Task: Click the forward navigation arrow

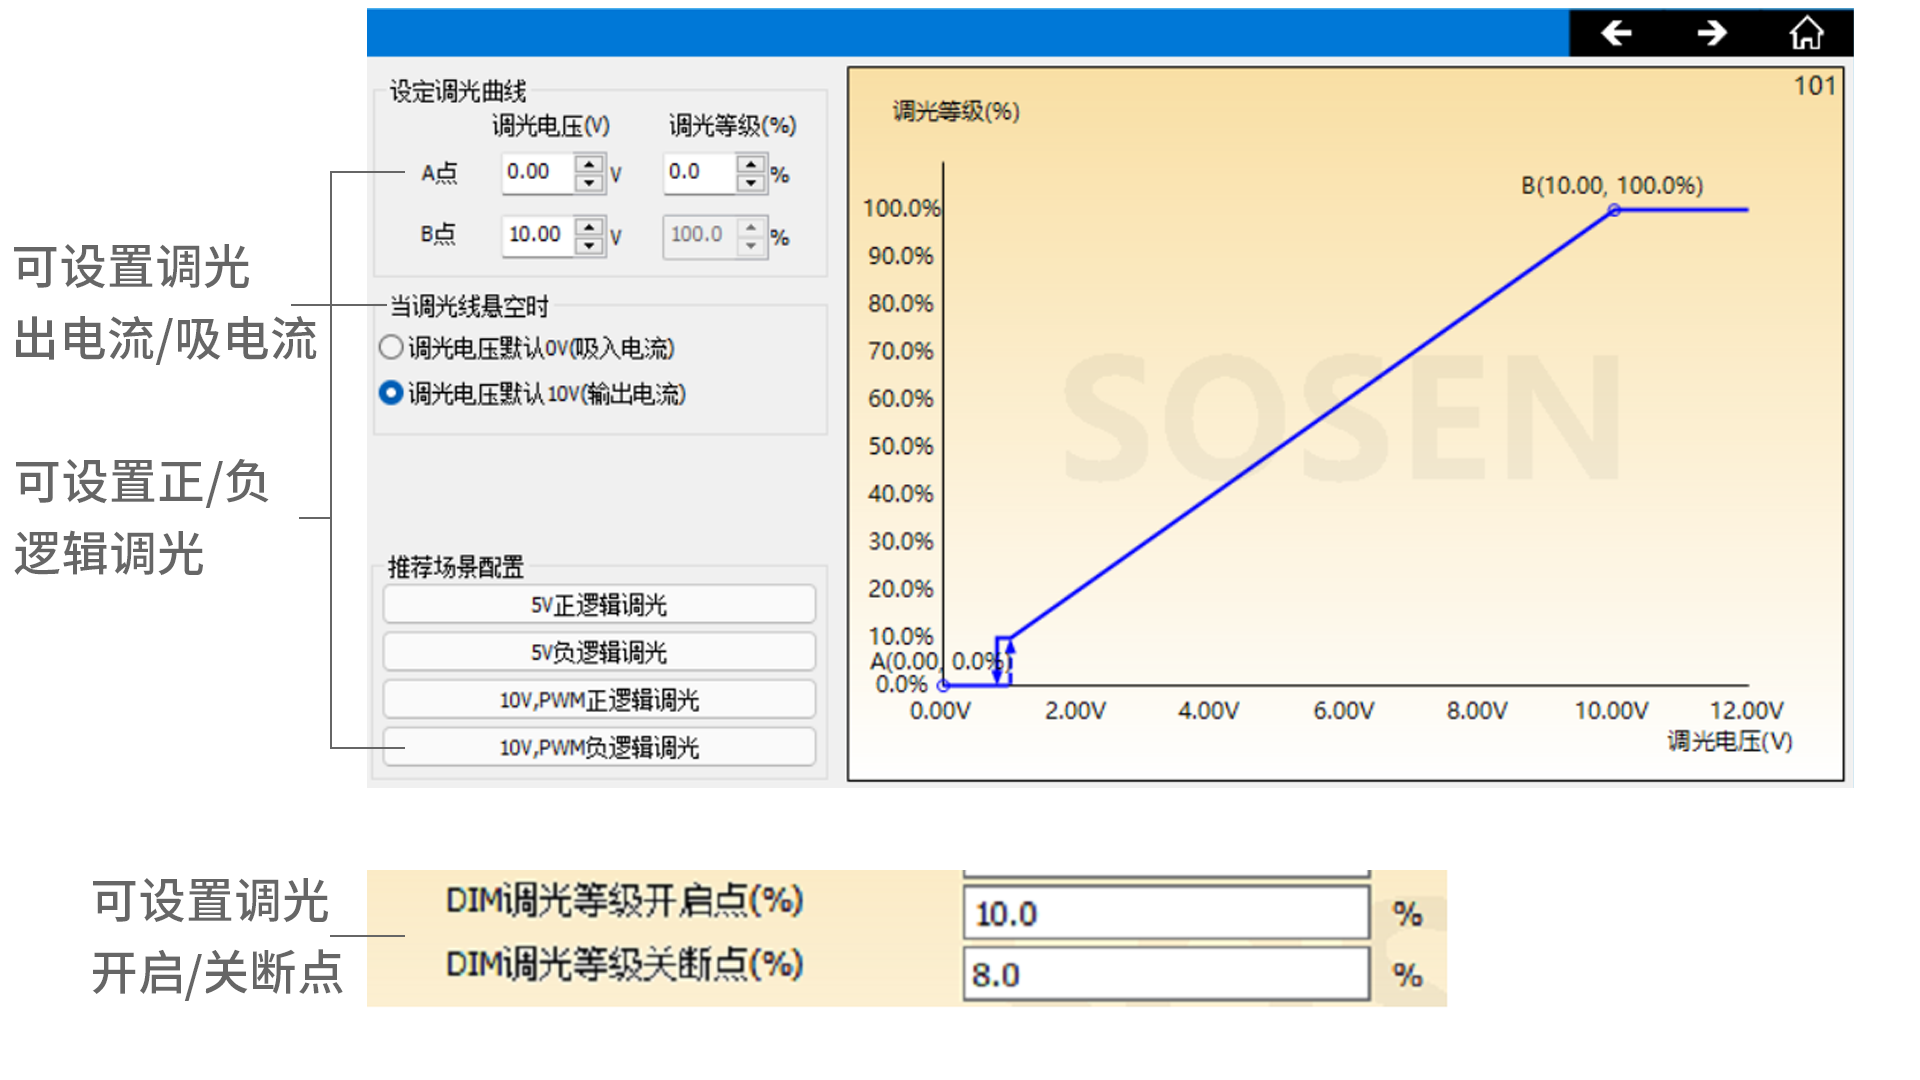Action: [1712, 32]
